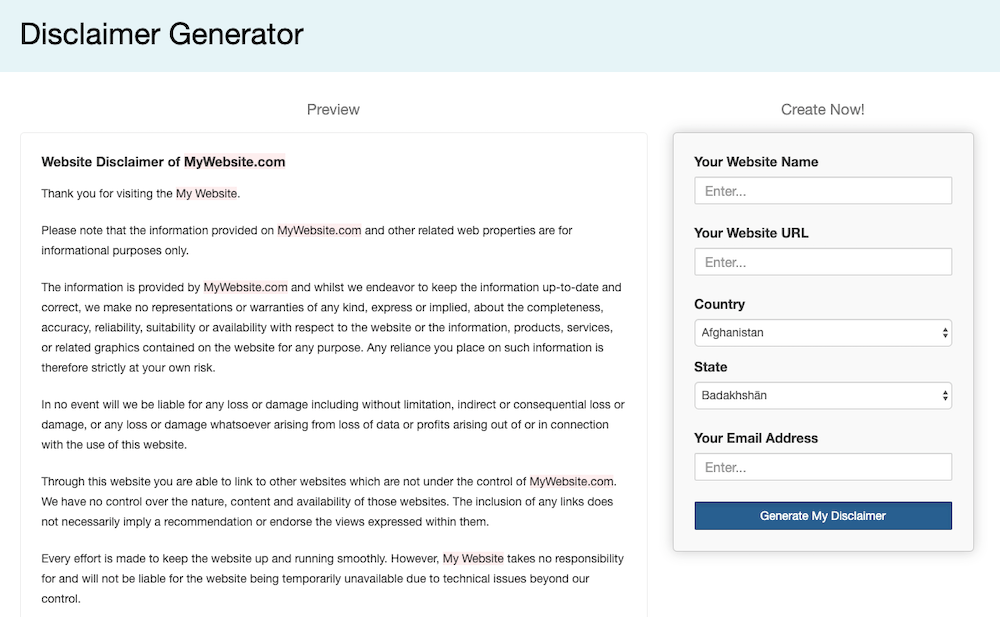Click highlighted My Website in thank-you line
Image resolution: width=1000 pixels, height=617 pixels.
coord(207,193)
